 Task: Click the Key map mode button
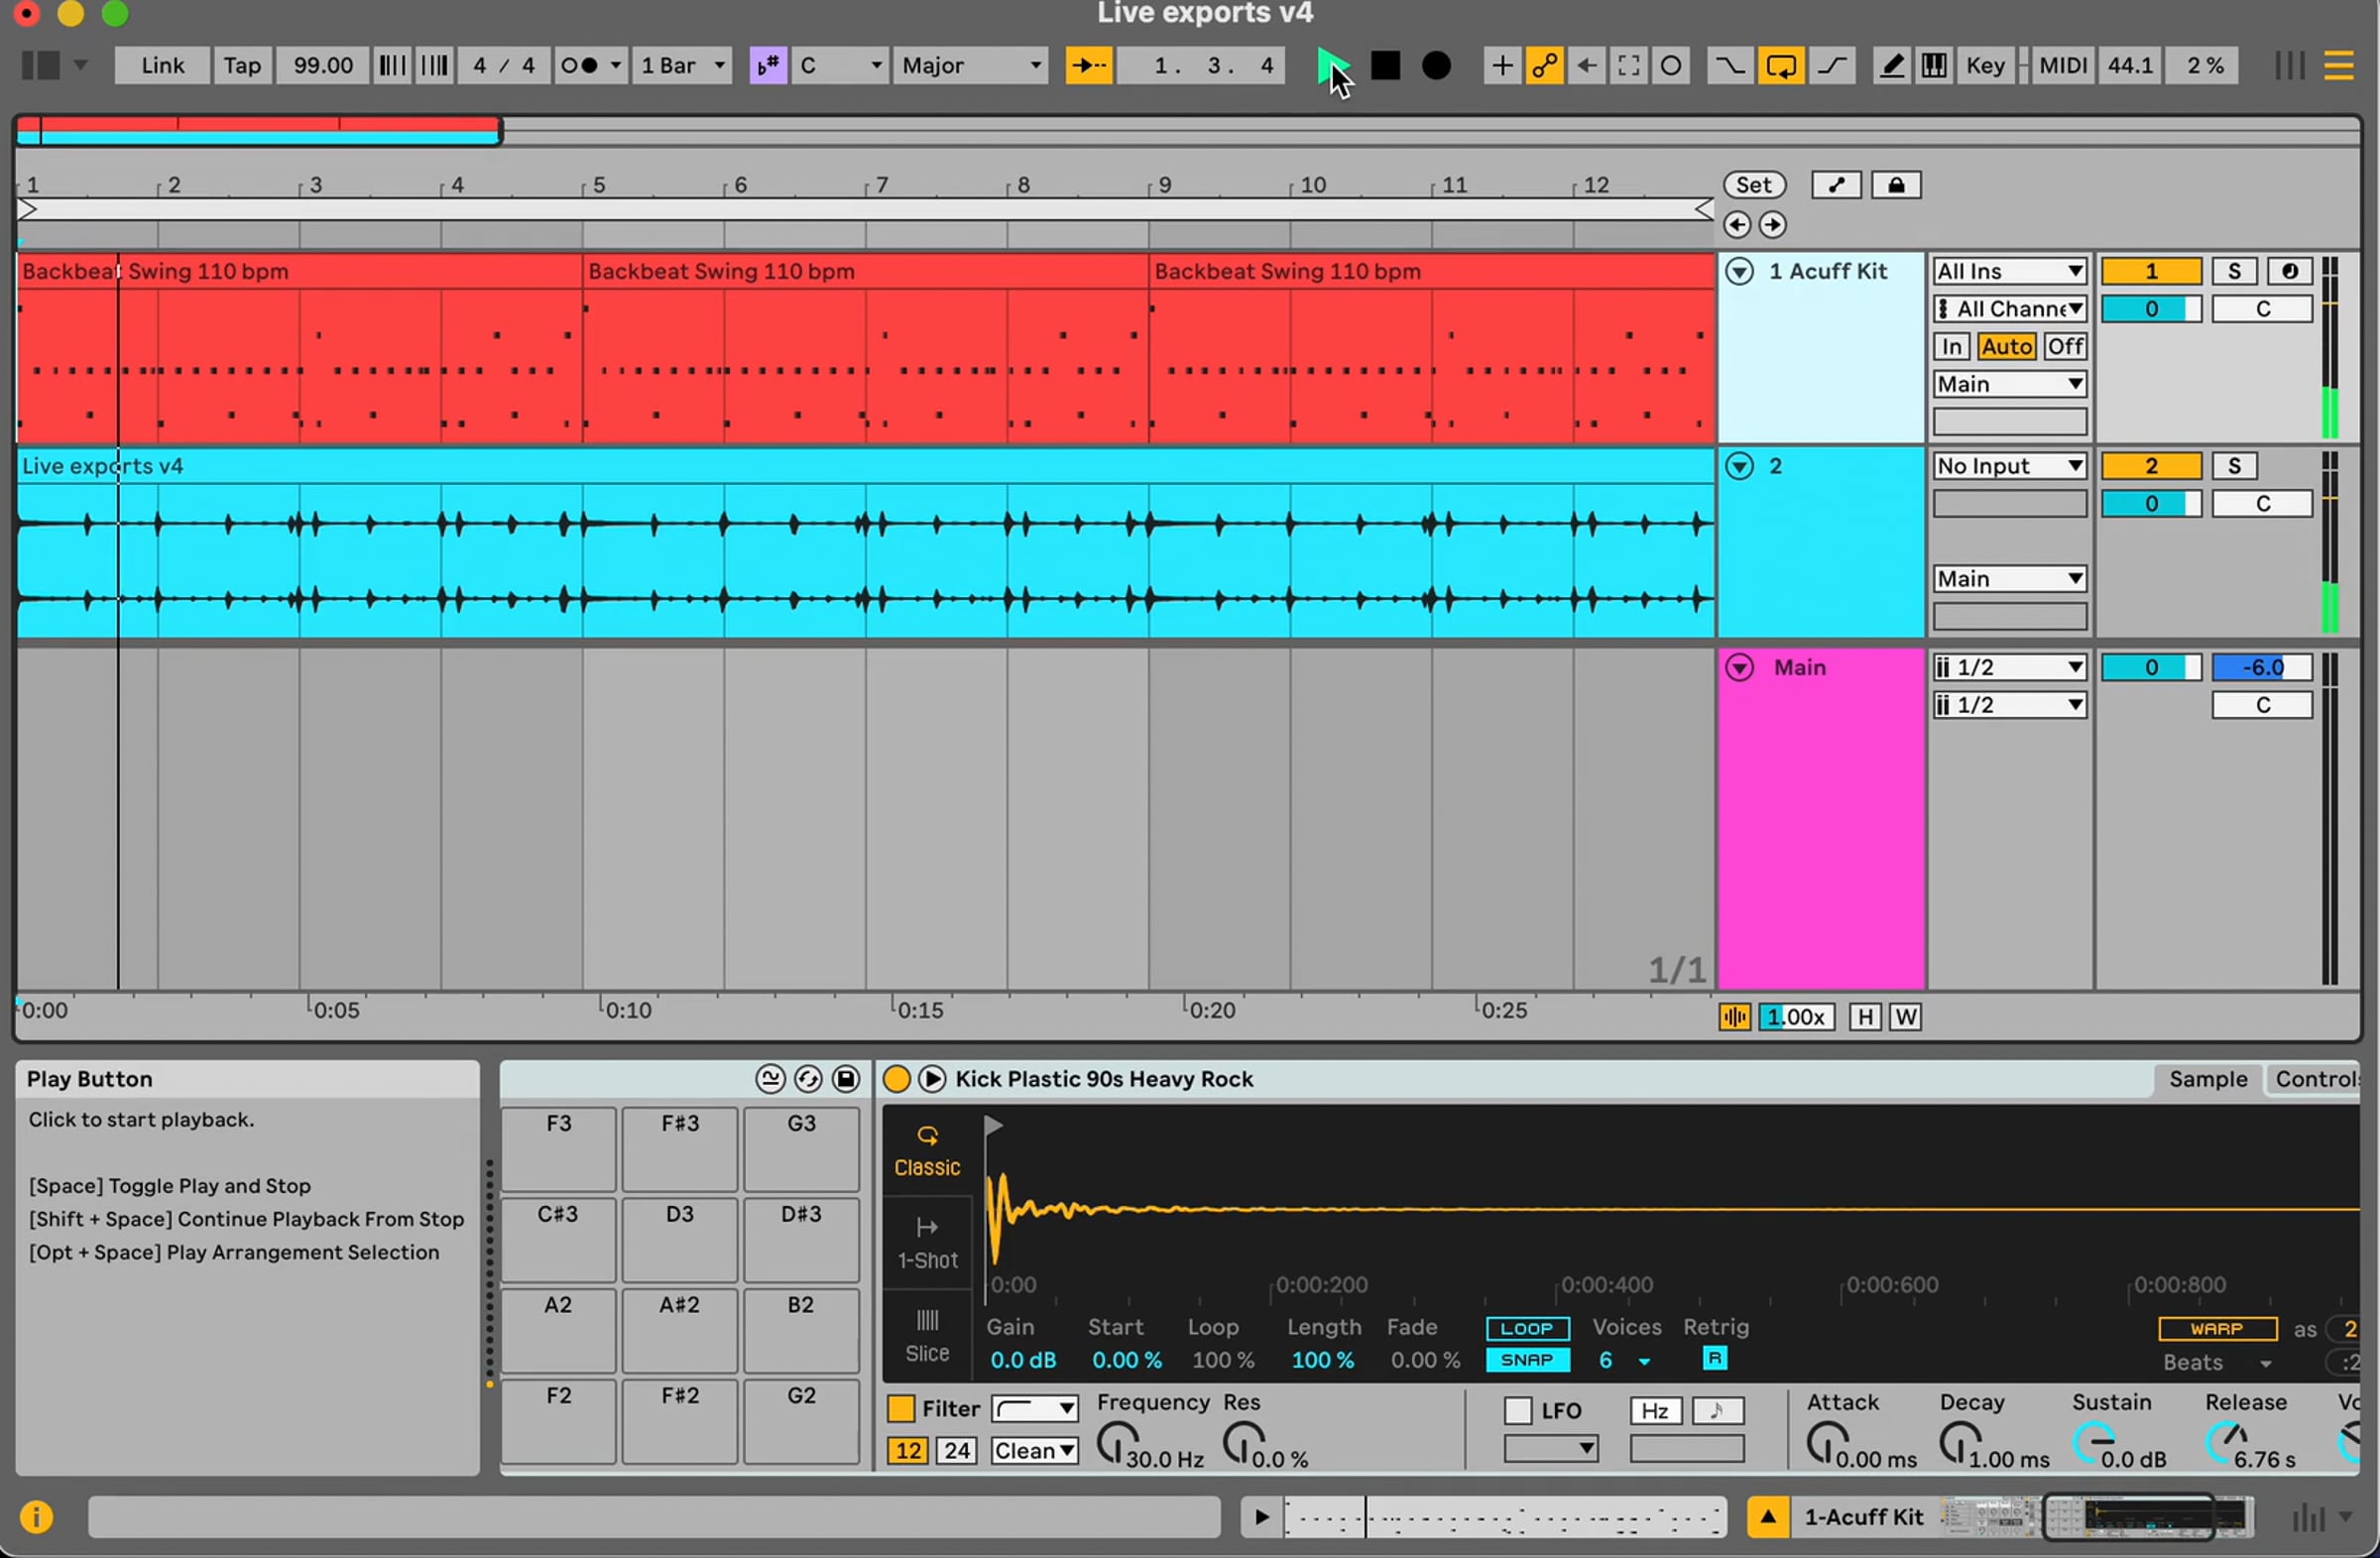click(1985, 66)
